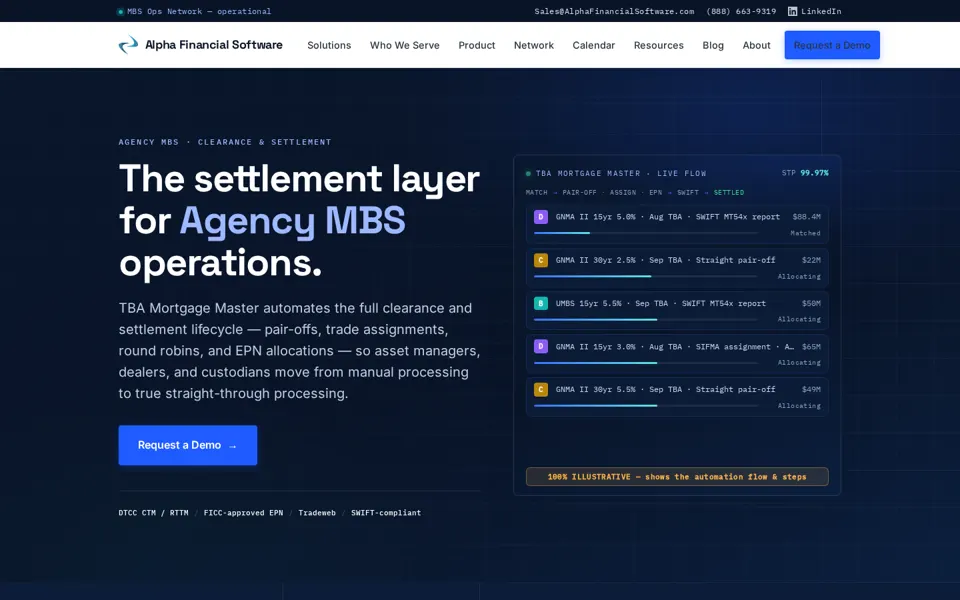Open the Solutions menu

tap(329, 45)
